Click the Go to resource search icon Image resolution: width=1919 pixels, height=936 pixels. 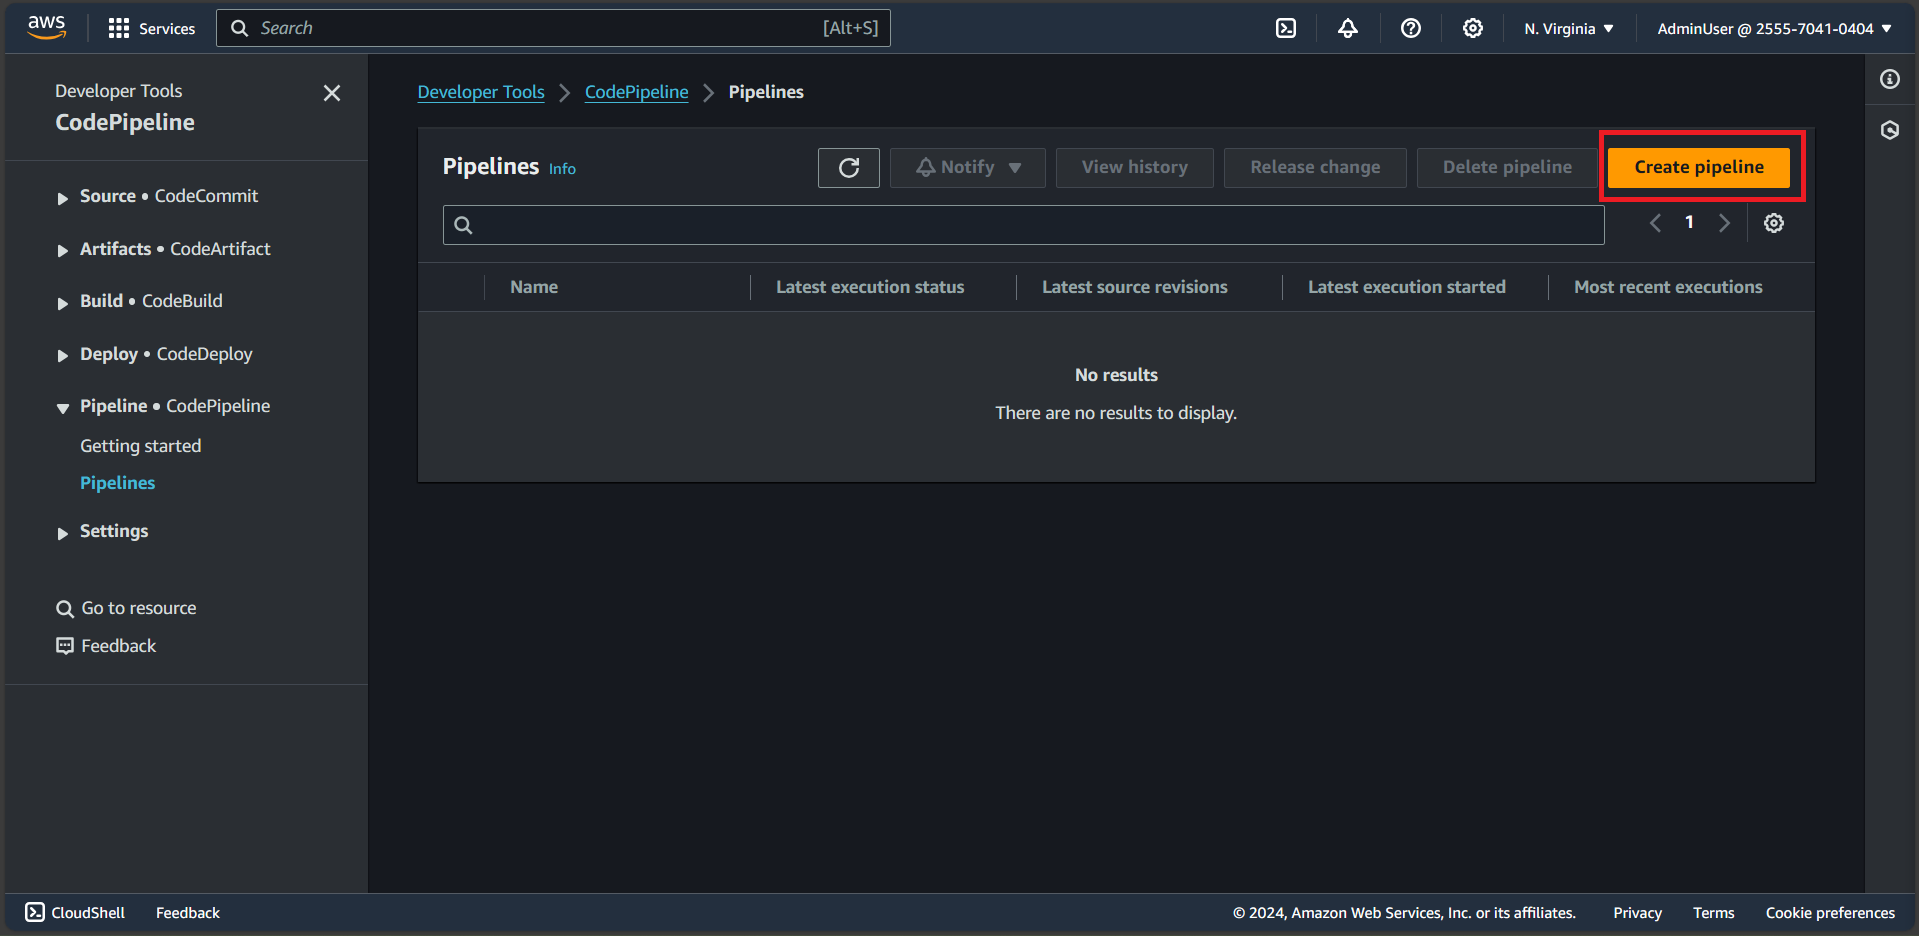click(65, 609)
